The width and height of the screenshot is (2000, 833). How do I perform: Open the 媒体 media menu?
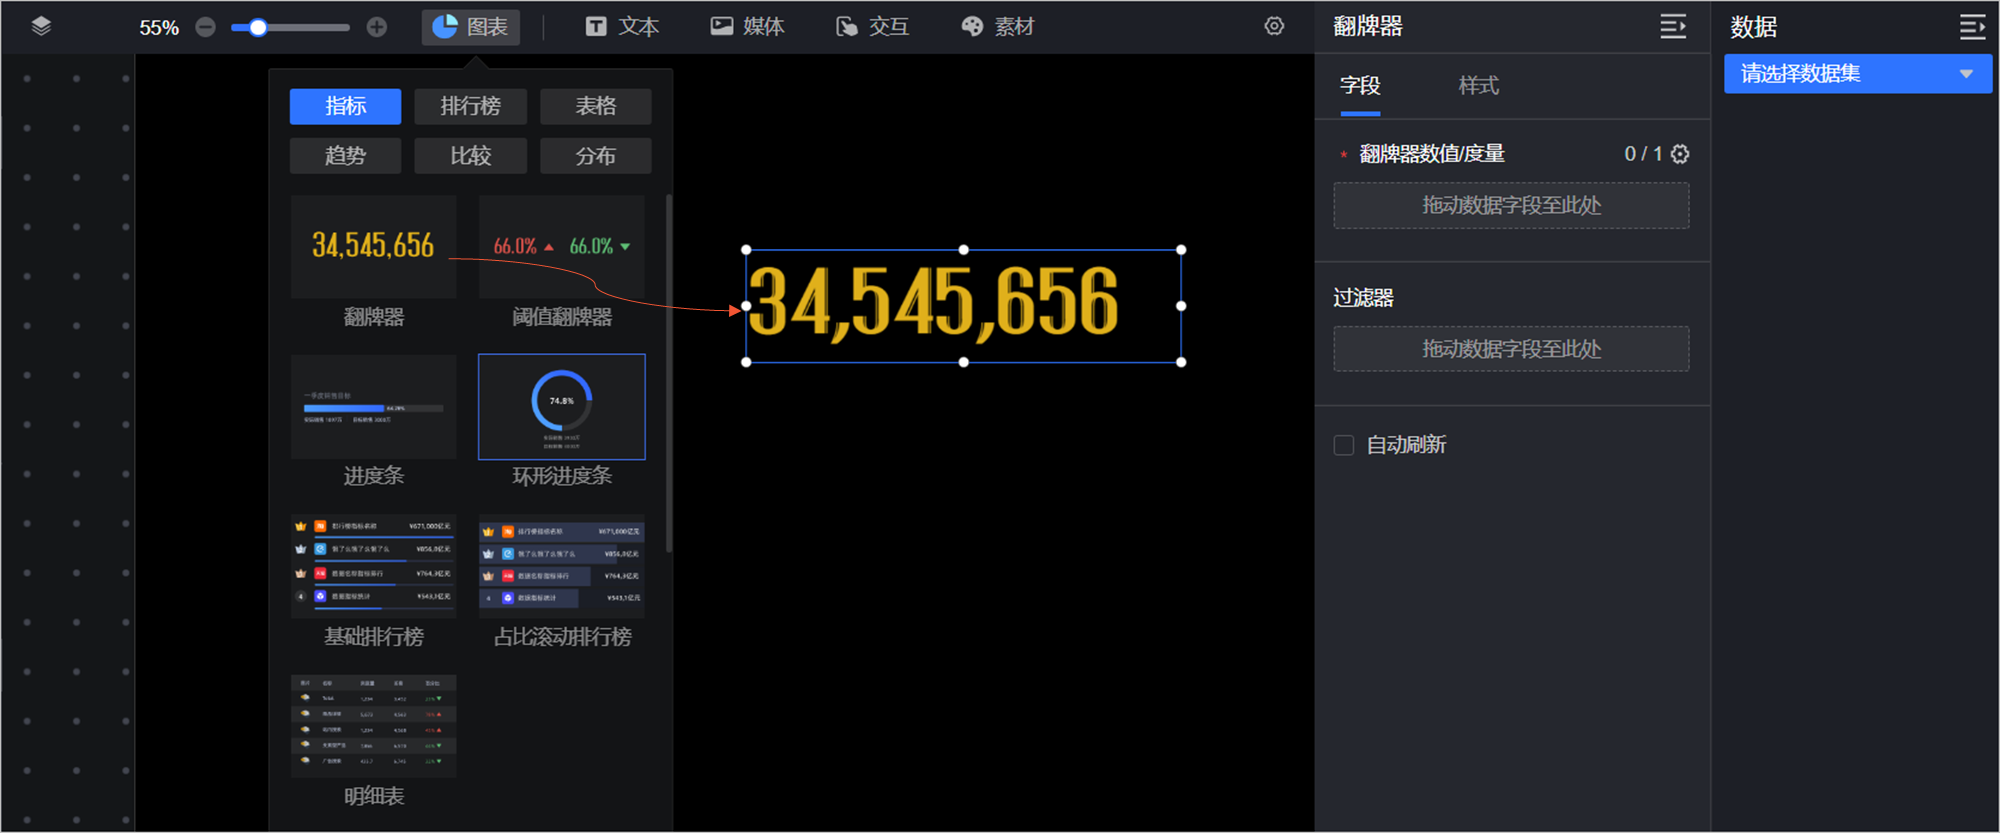coord(747,27)
